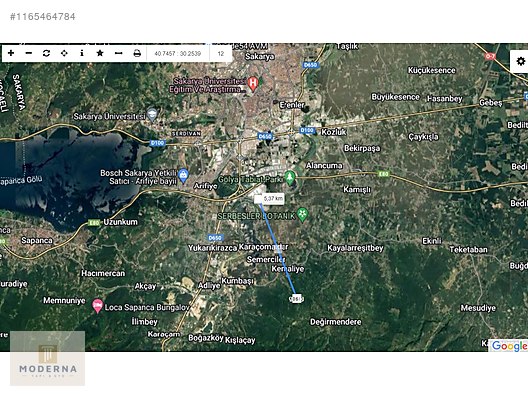Click the Sakarya Üniversitesi Eğitim Ve Araştırma label
The width and height of the screenshot is (528, 396).
(x=208, y=85)
